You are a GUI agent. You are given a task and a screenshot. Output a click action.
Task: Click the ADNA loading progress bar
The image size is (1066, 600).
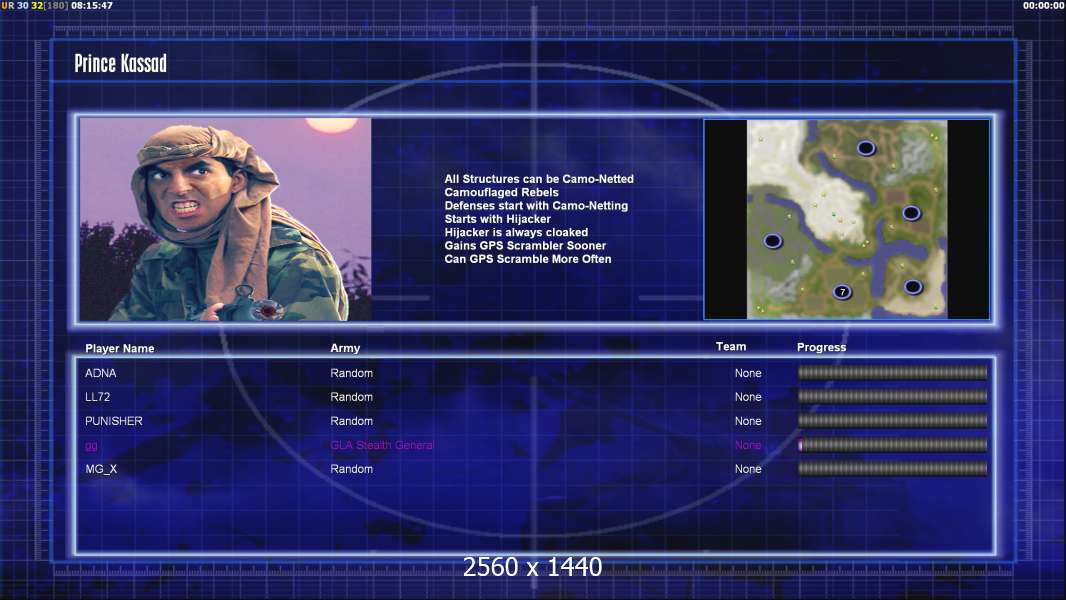coord(892,372)
